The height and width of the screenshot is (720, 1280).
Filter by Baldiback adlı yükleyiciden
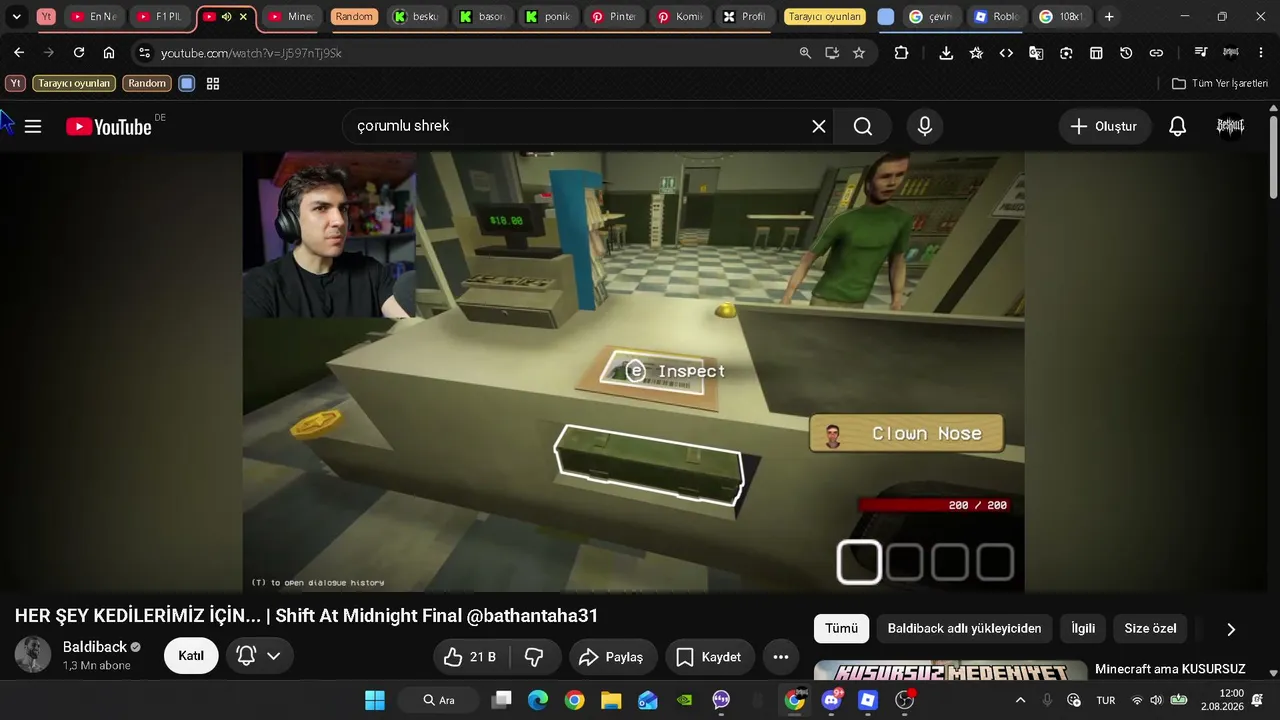click(964, 629)
